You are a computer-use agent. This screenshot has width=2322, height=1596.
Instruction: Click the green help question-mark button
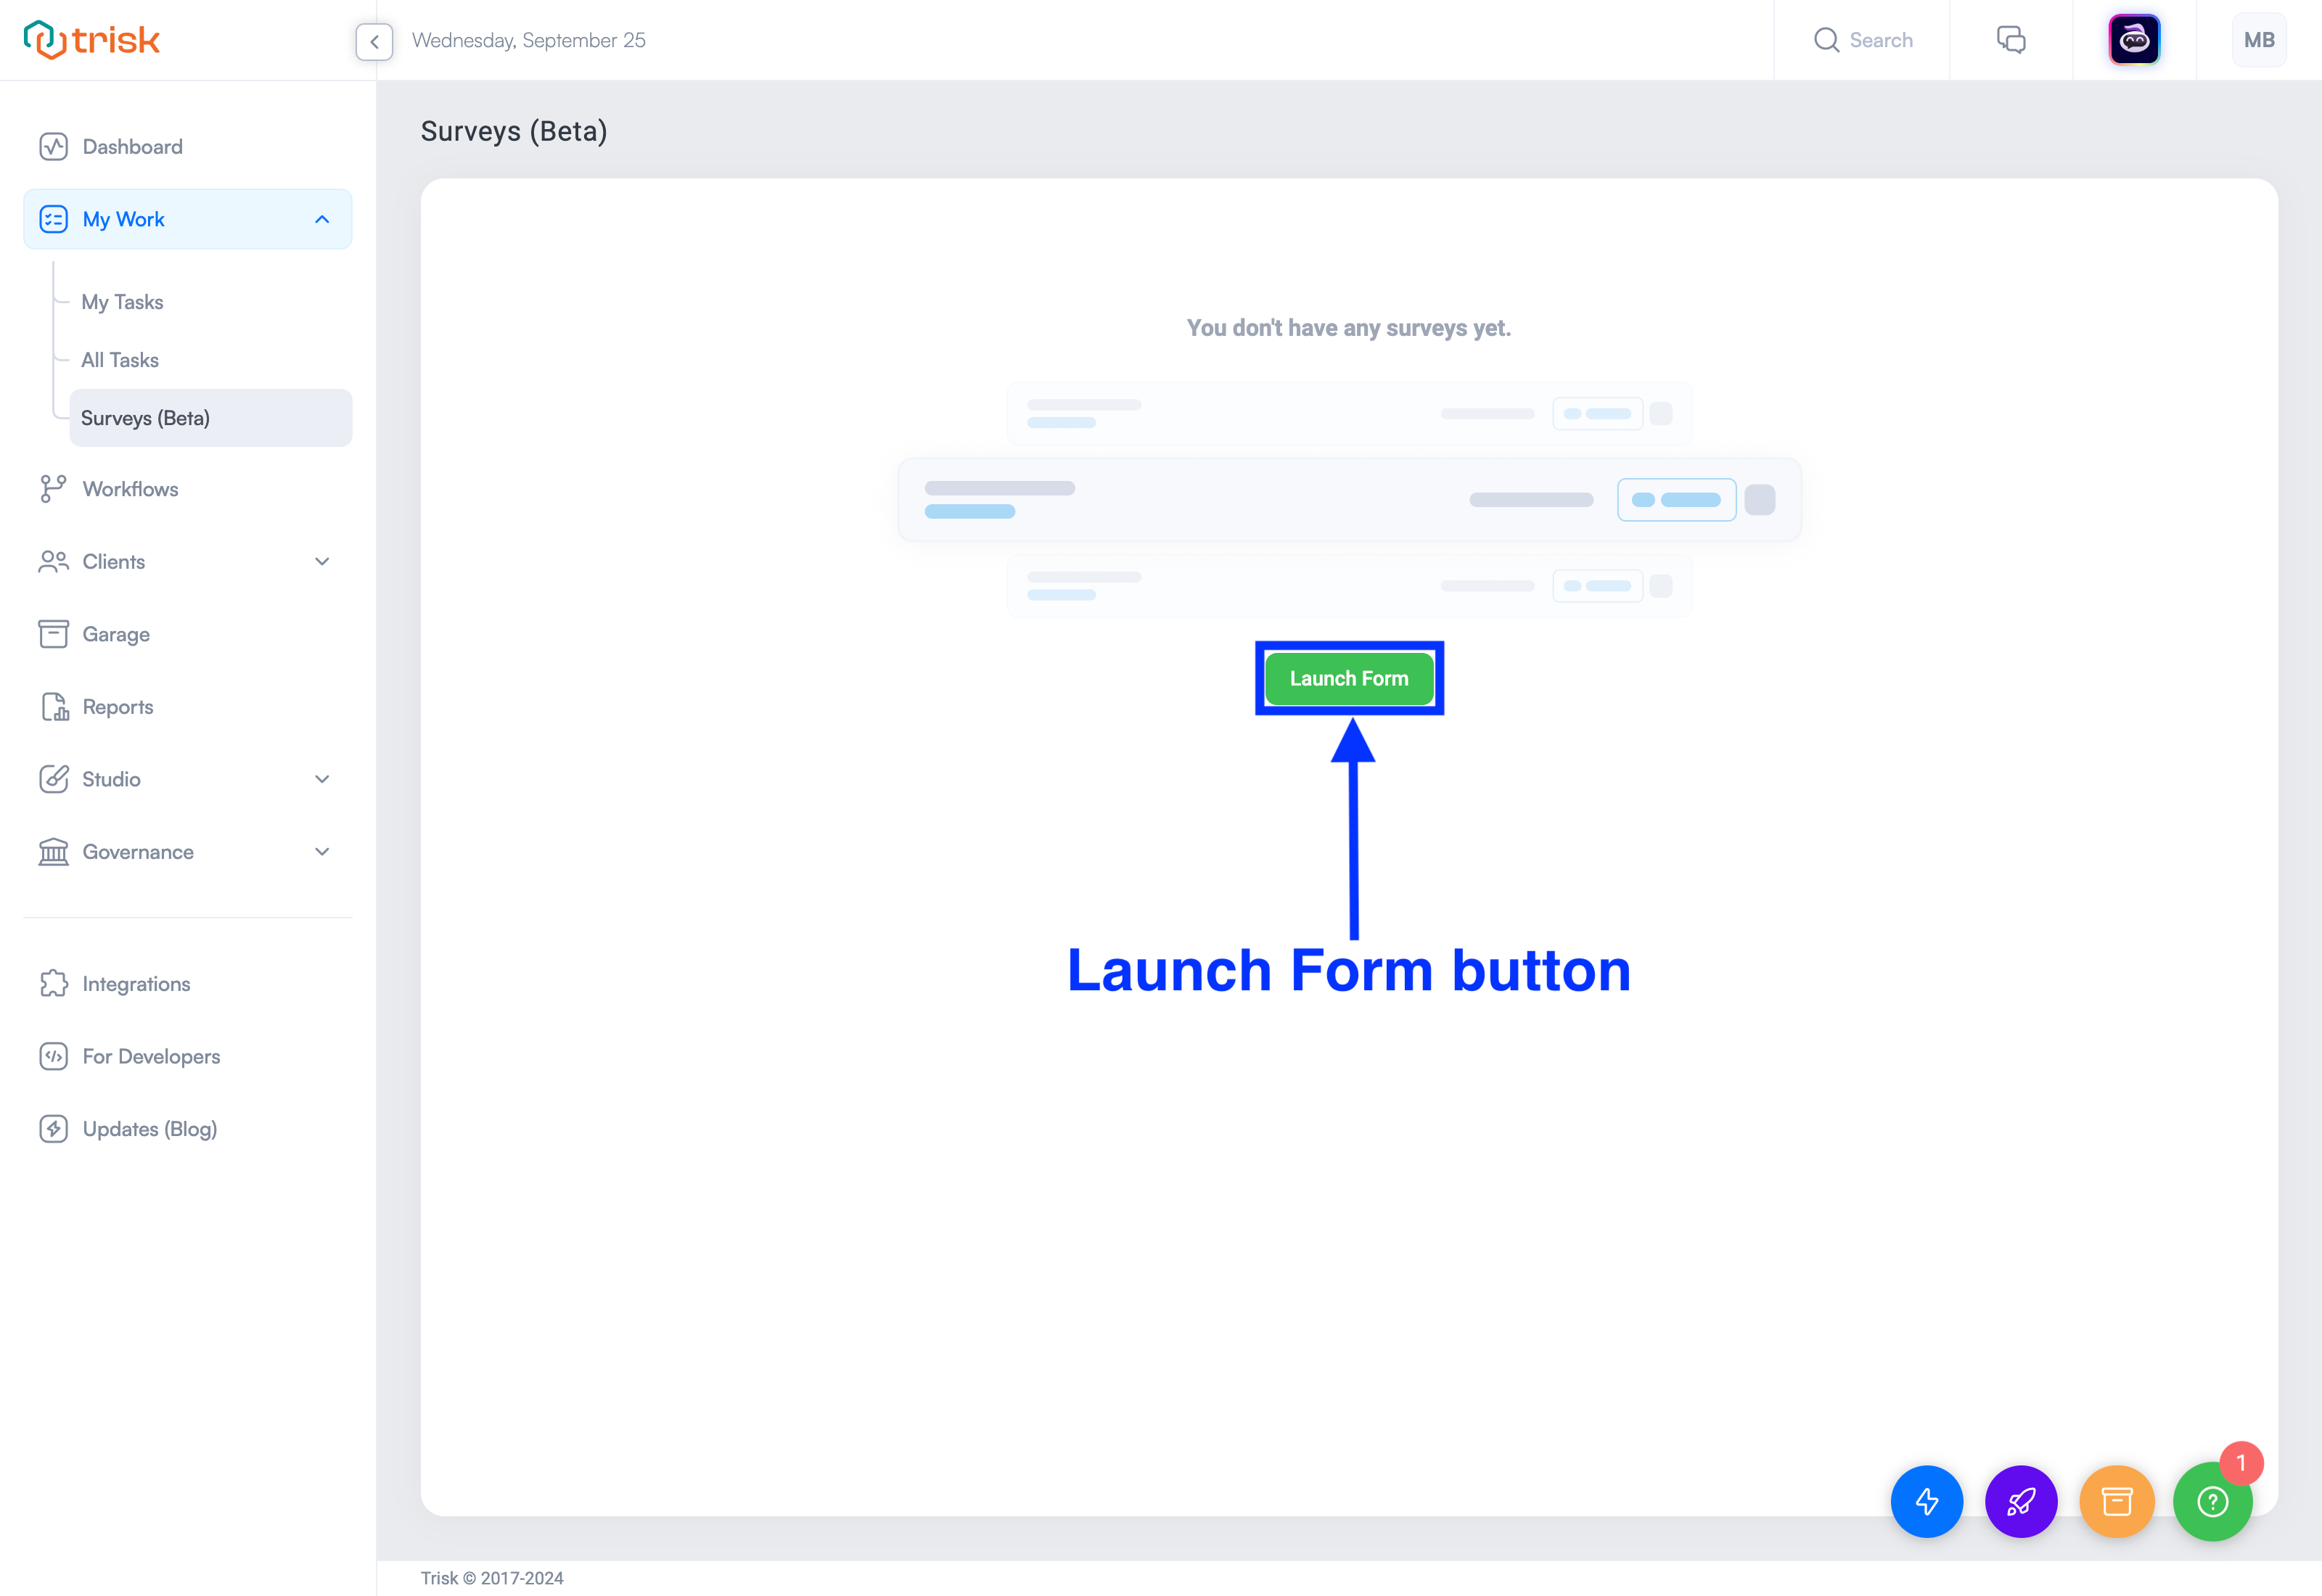pos(2212,1502)
